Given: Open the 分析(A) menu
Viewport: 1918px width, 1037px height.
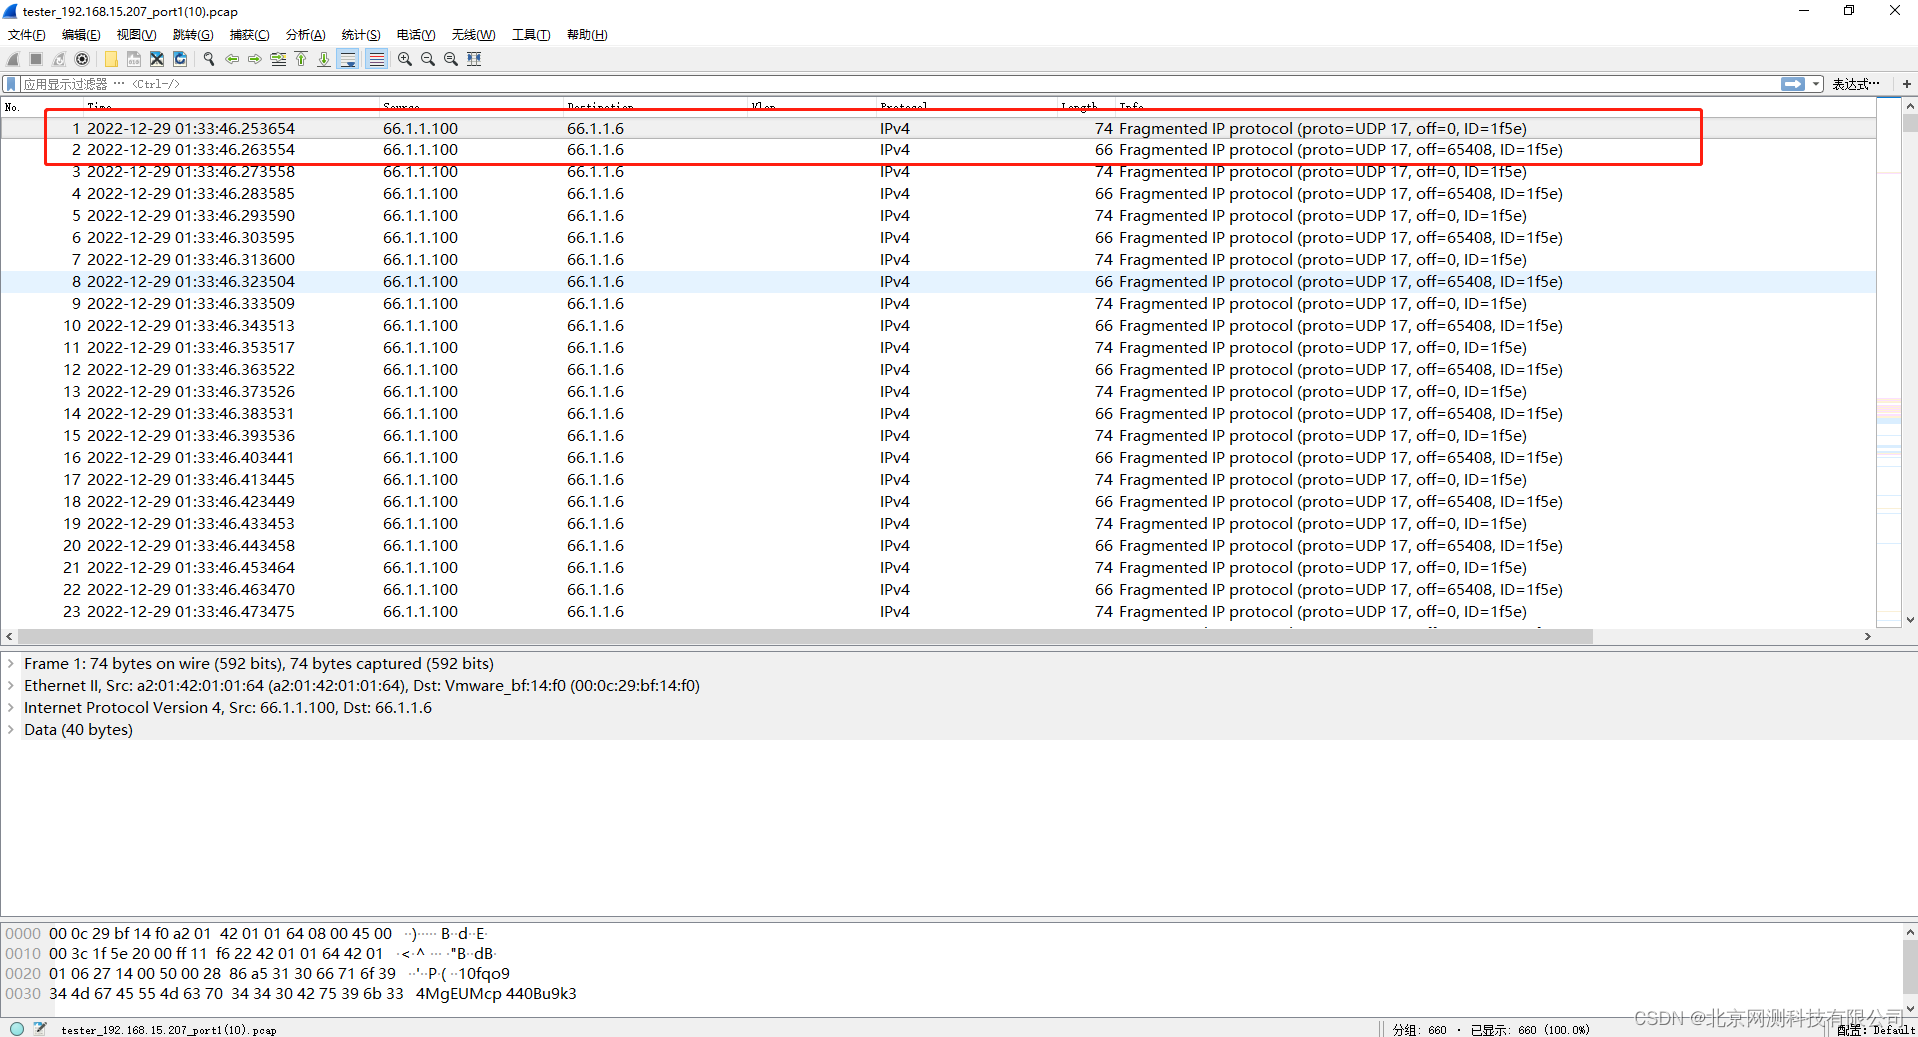Looking at the screenshot, I should pyautogui.click(x=305, y=35).
